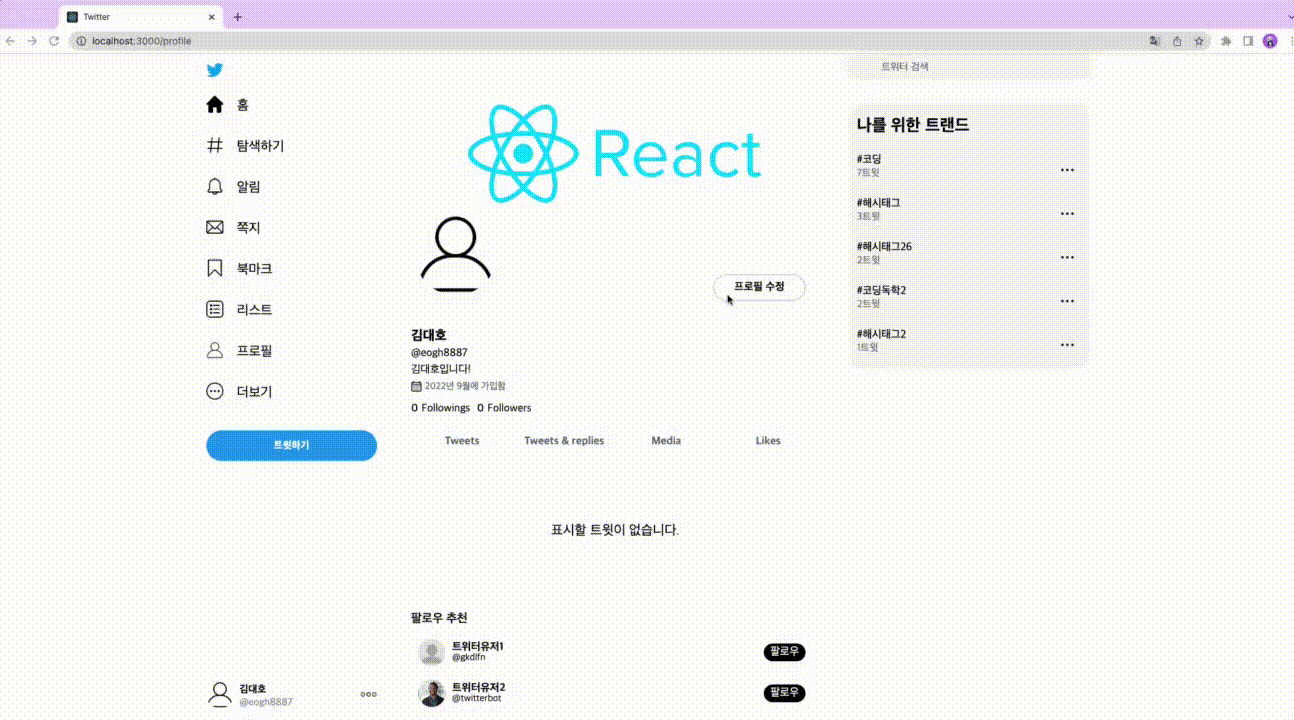Open the #코딩 trend
Viewport: 1294px width, 720px height.
tap(869, 159)
